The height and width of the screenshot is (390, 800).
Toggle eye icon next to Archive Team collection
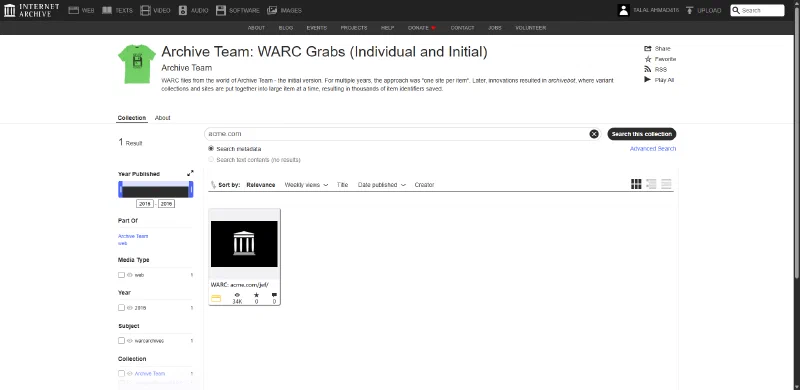point(130,374)
